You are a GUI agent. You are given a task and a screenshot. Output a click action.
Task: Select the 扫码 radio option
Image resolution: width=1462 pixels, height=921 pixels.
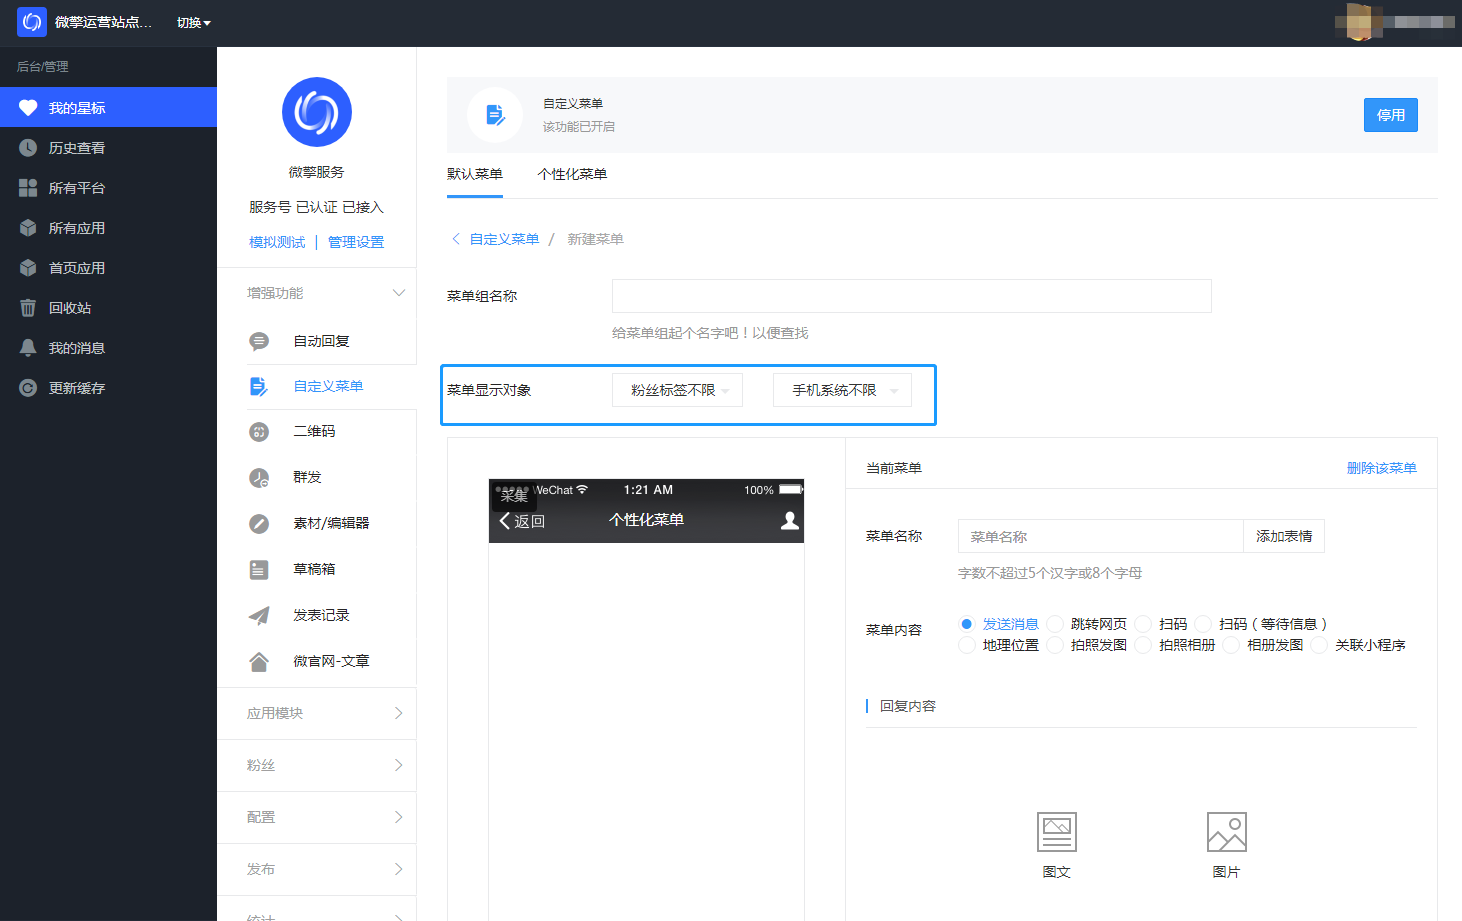(x=1142, y=623)
